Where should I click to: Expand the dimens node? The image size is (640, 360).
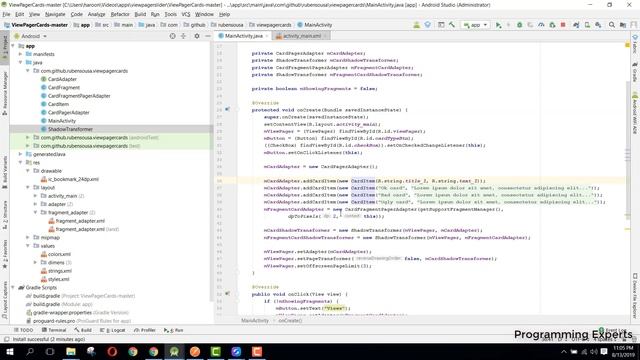[x=36, y=262]
